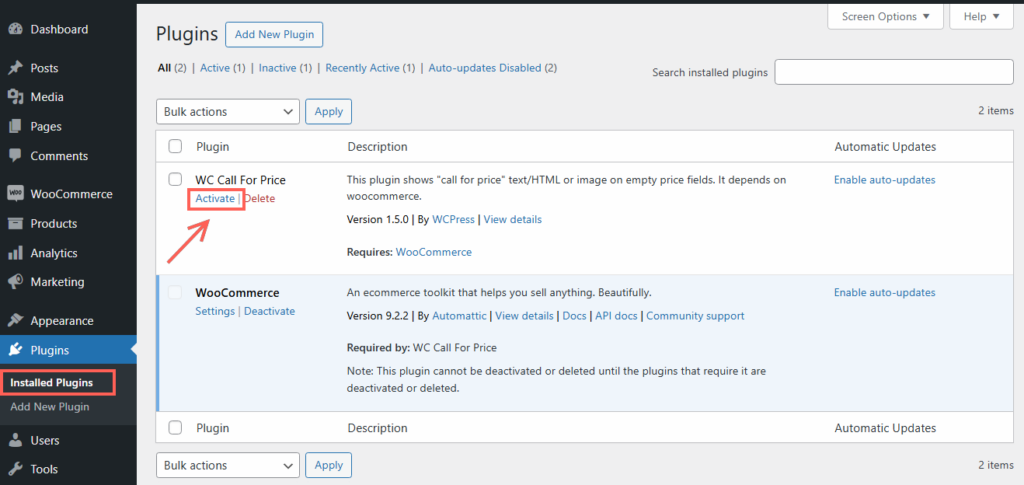The image size is (1024, 485).
Task: Click Deactivate under WooCommerce plugin
Action: point(270,311)
